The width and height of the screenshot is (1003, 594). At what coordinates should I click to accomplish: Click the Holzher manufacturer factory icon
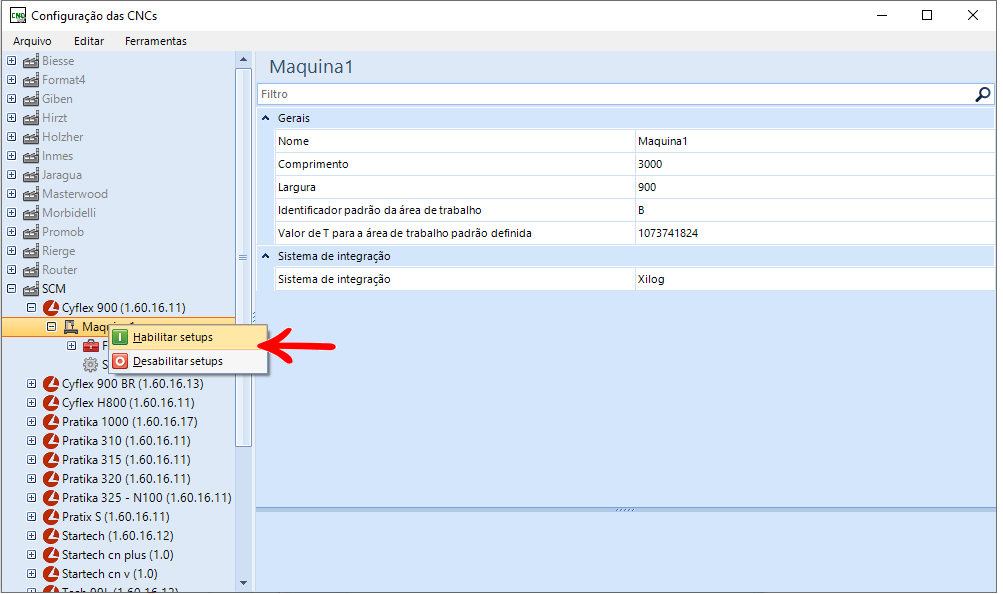[x=31, y=137]
